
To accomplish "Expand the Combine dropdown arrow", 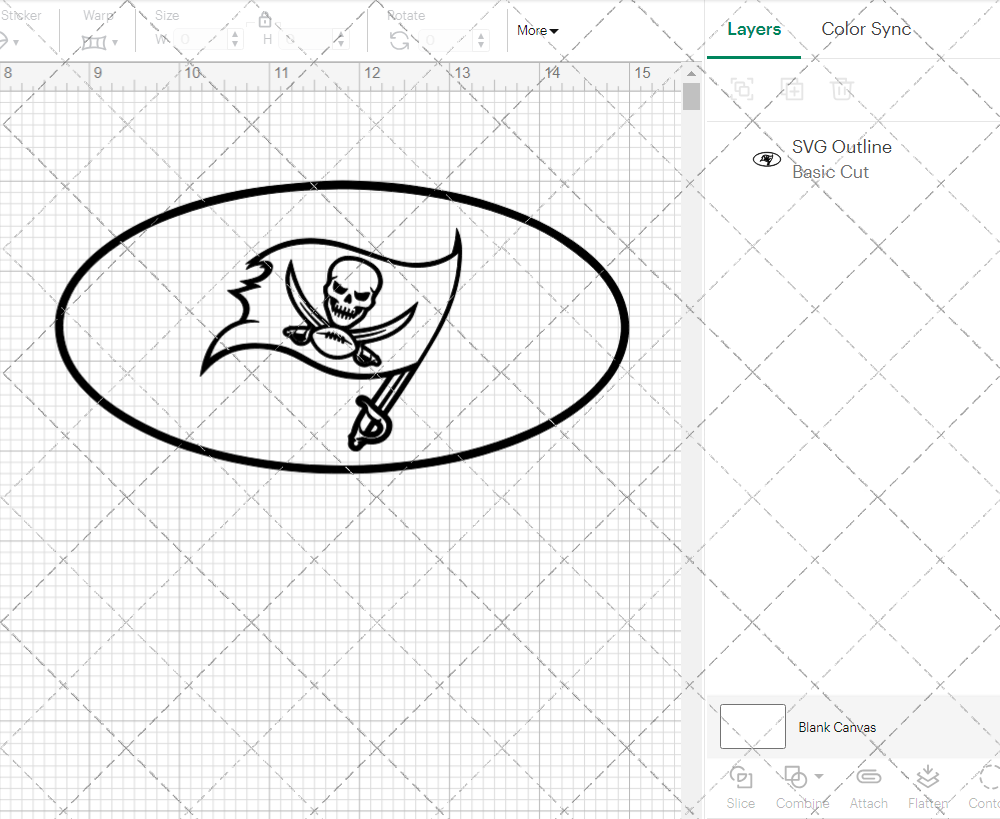I will 820,777.
